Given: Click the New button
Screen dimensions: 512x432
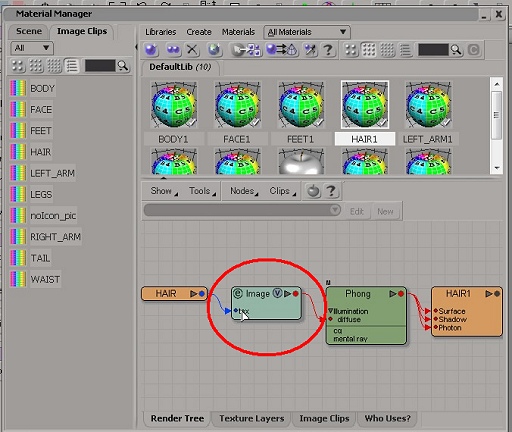Looking at the screenshot, I should tap(385, 211).
